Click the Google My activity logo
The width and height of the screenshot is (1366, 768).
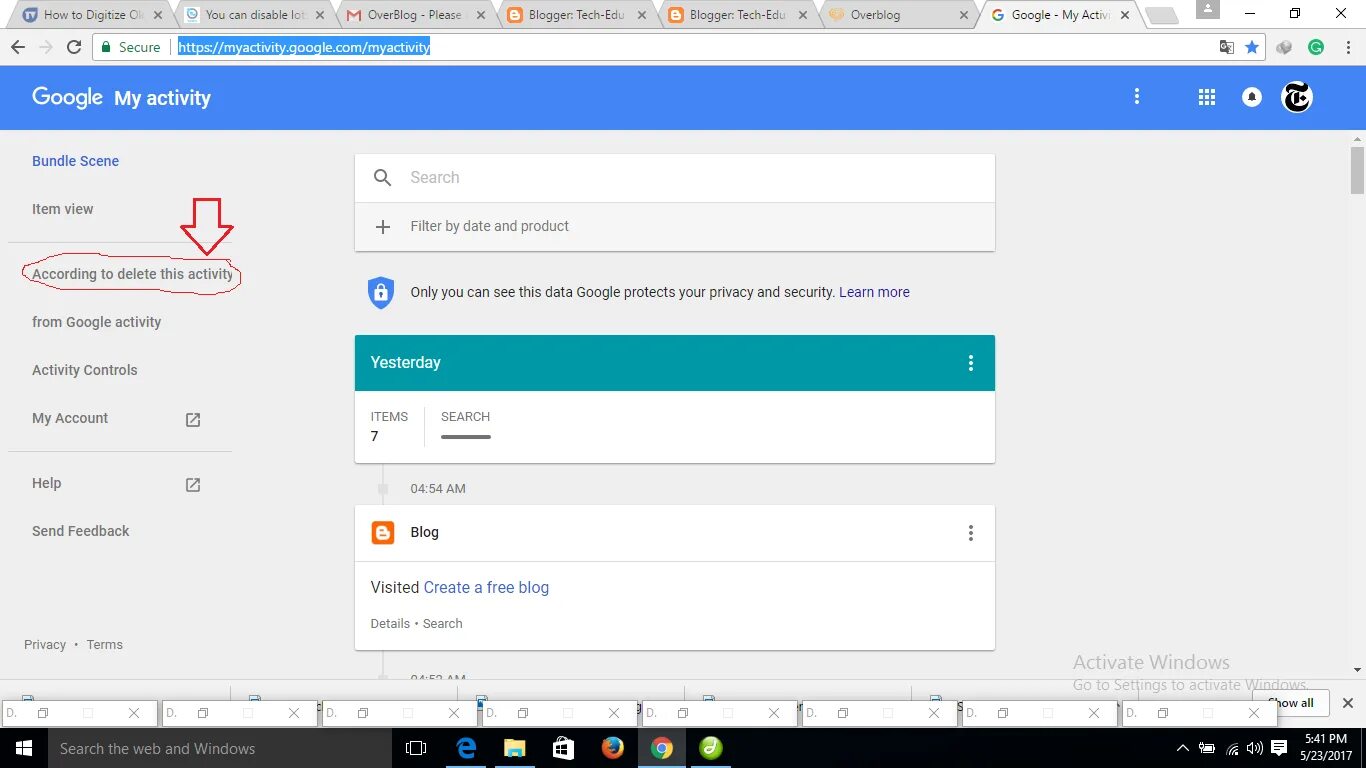click(x=121, y=97)
